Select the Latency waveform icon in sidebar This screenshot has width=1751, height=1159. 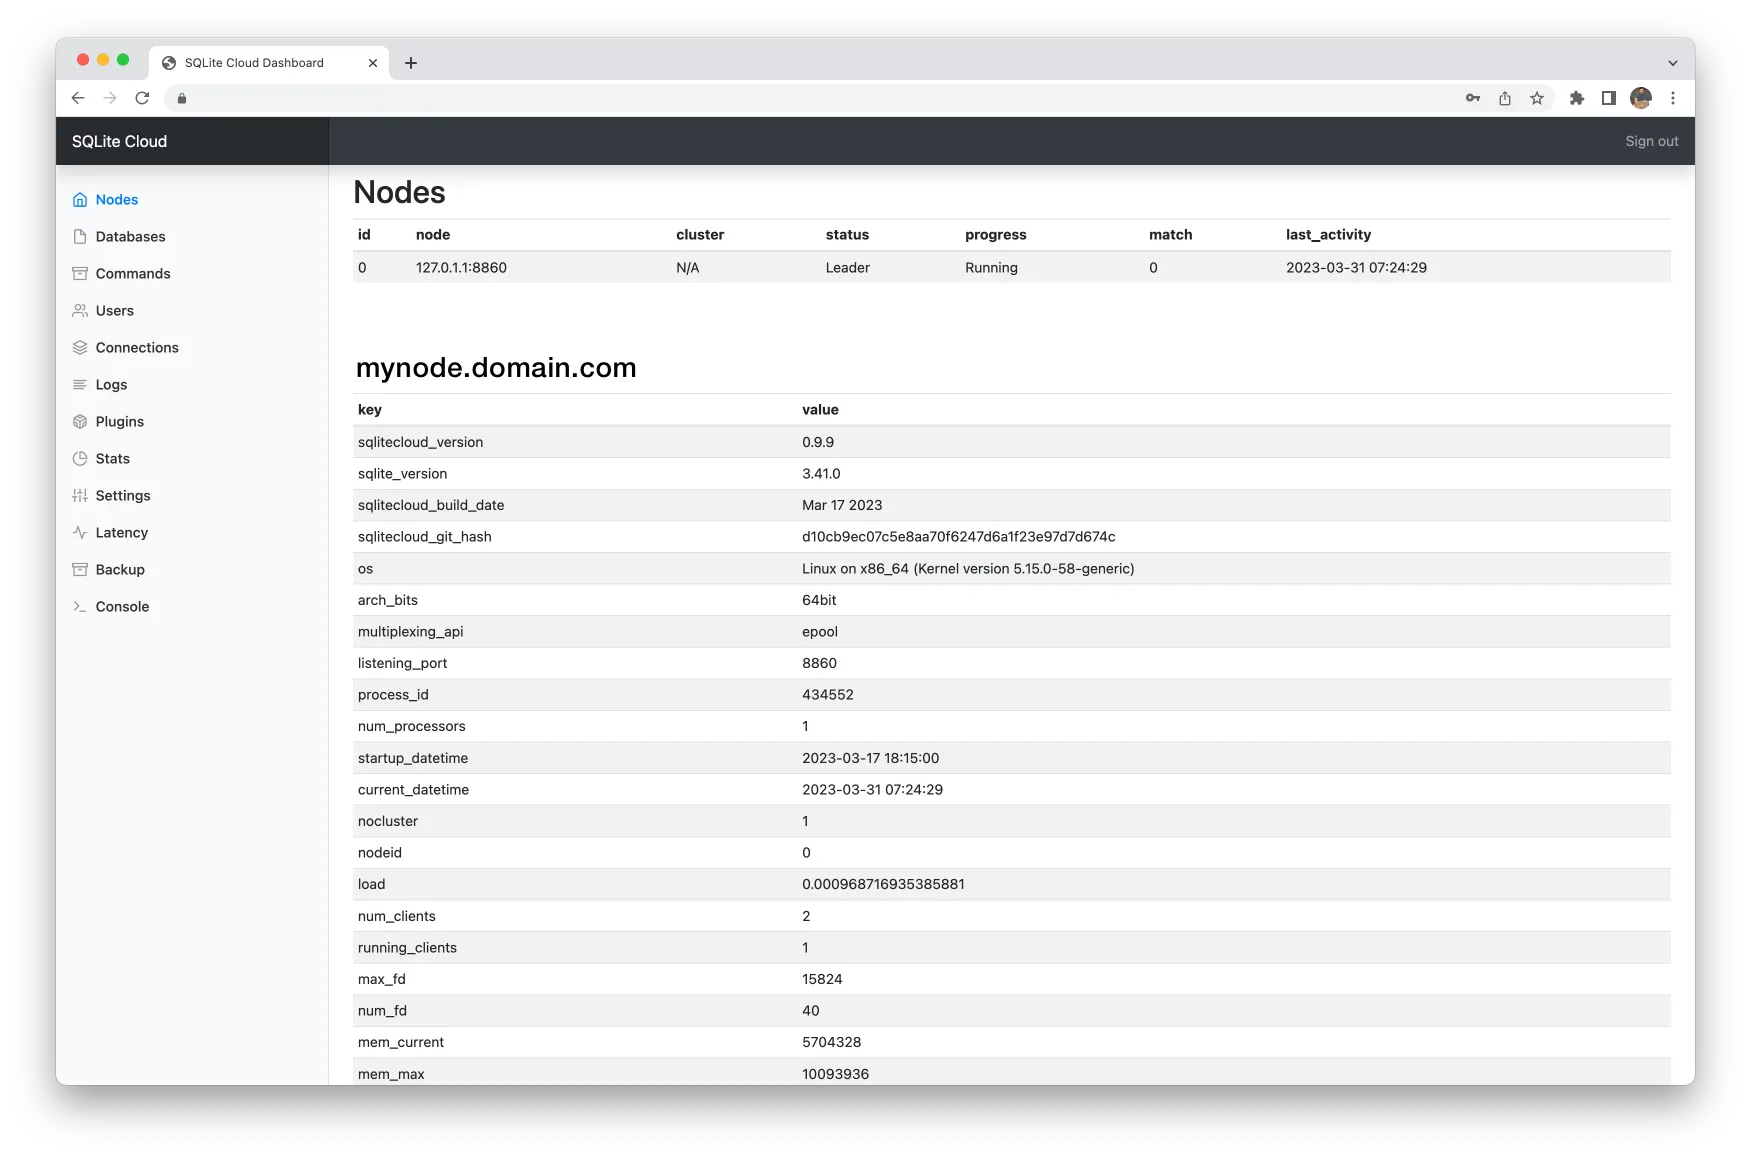pyautogui.click(x=81, y=532)
